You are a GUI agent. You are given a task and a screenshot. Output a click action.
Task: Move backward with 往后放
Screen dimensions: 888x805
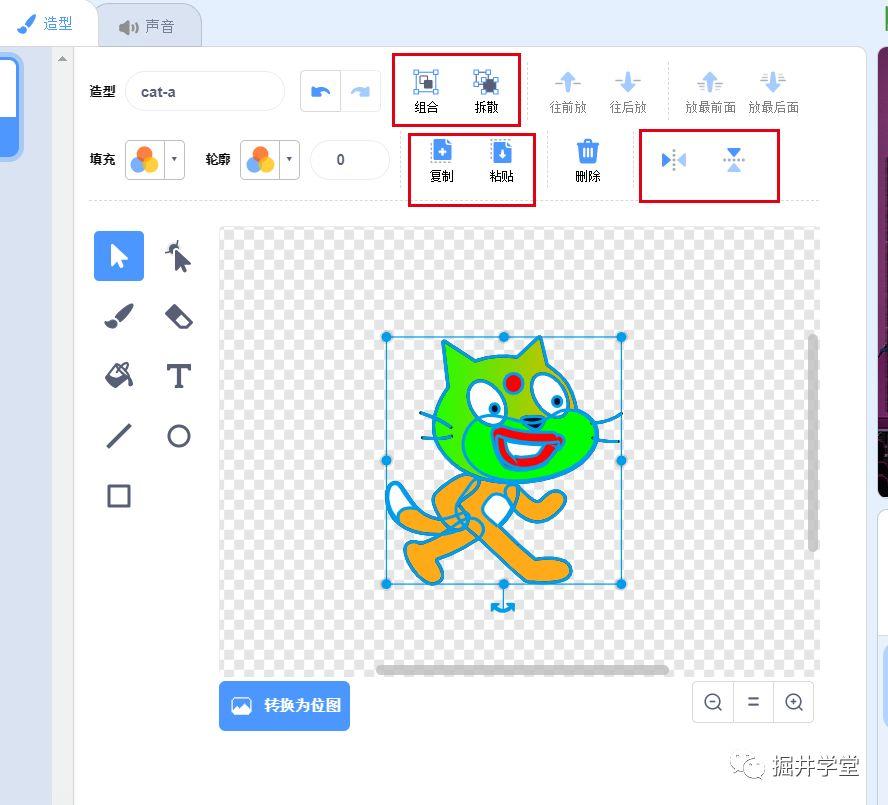click(x=627, y=92)
